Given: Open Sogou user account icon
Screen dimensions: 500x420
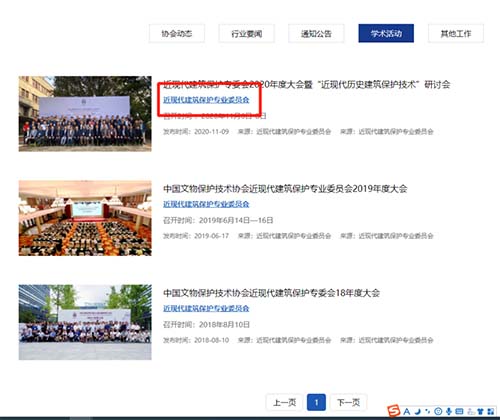Looking at the screenshot, I should click(x=471, y=411).
